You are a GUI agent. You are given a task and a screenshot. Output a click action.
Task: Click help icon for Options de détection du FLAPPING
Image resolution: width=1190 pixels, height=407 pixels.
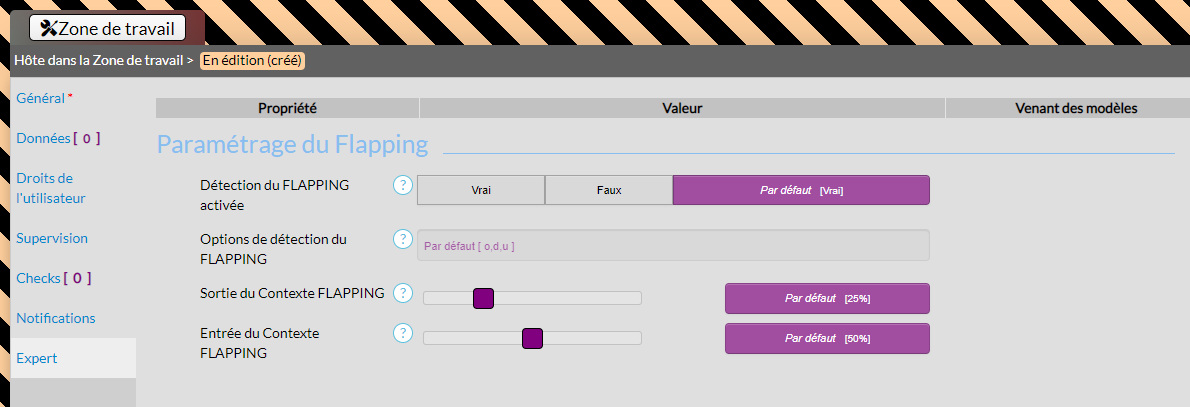(403, 239)
